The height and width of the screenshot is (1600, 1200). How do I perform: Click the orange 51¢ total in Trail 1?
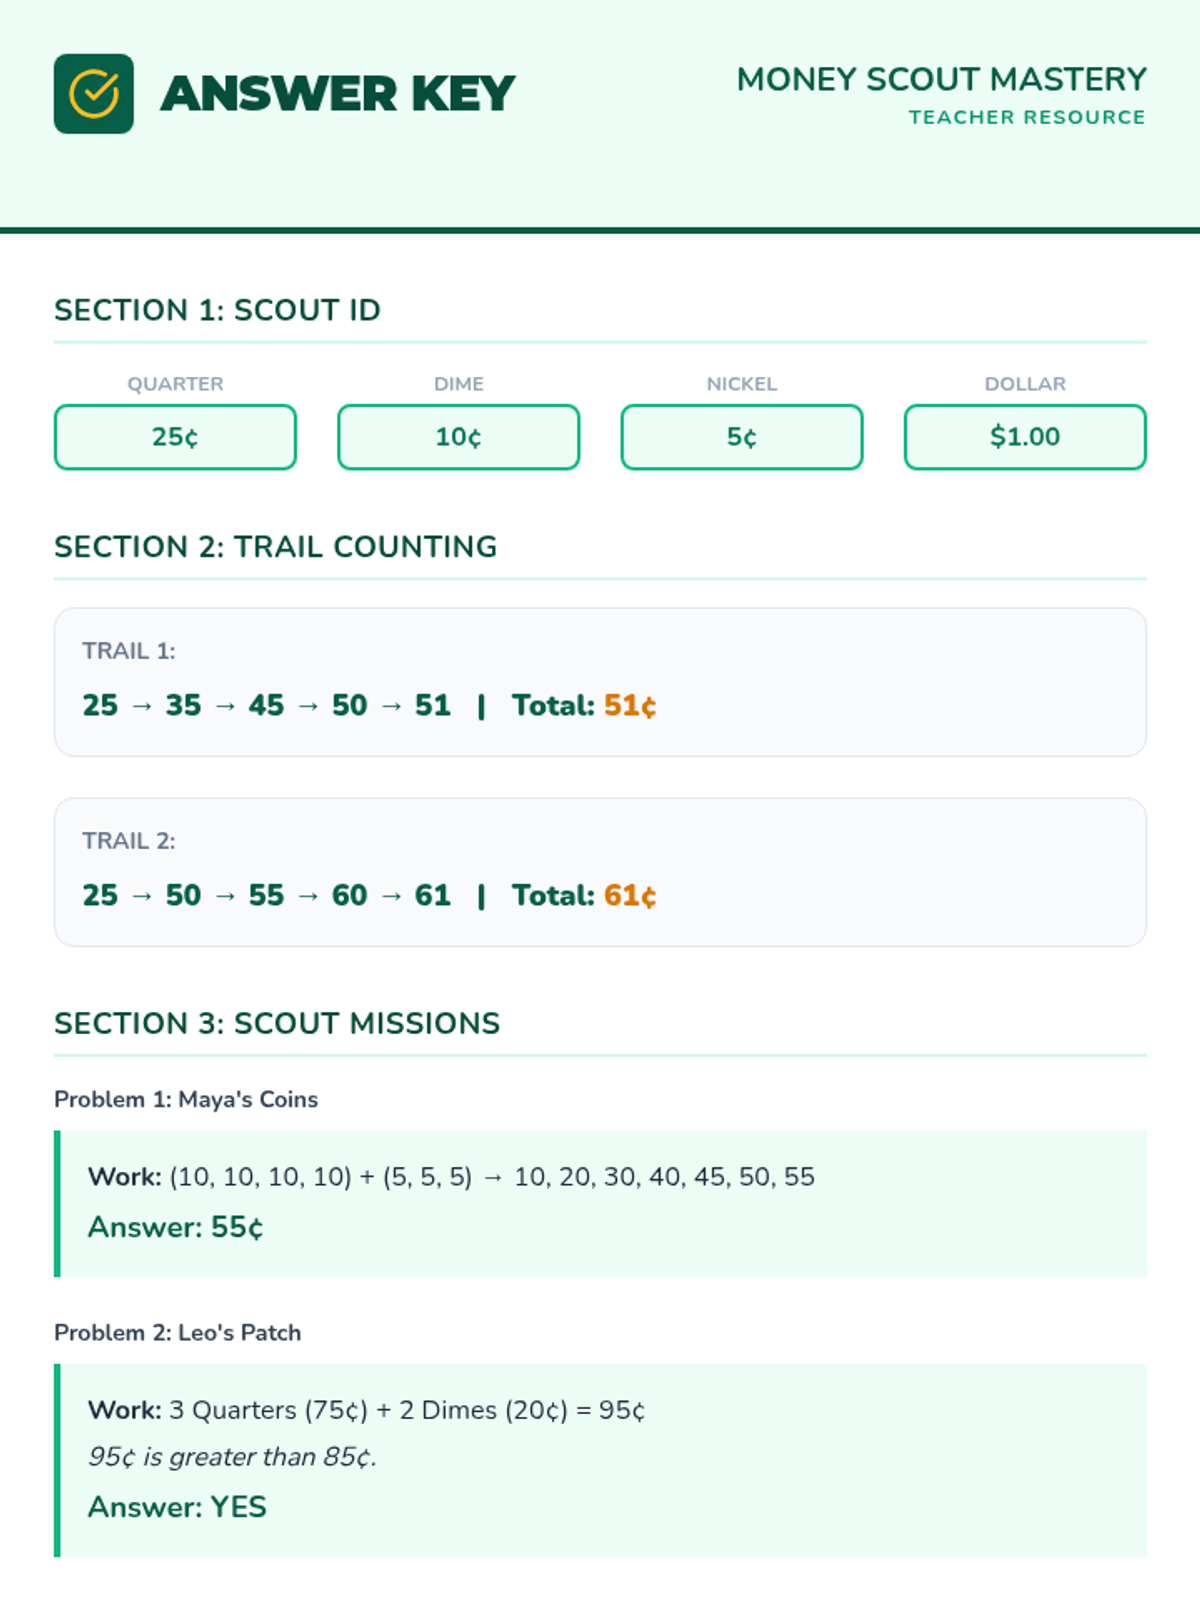pos(630,706)
